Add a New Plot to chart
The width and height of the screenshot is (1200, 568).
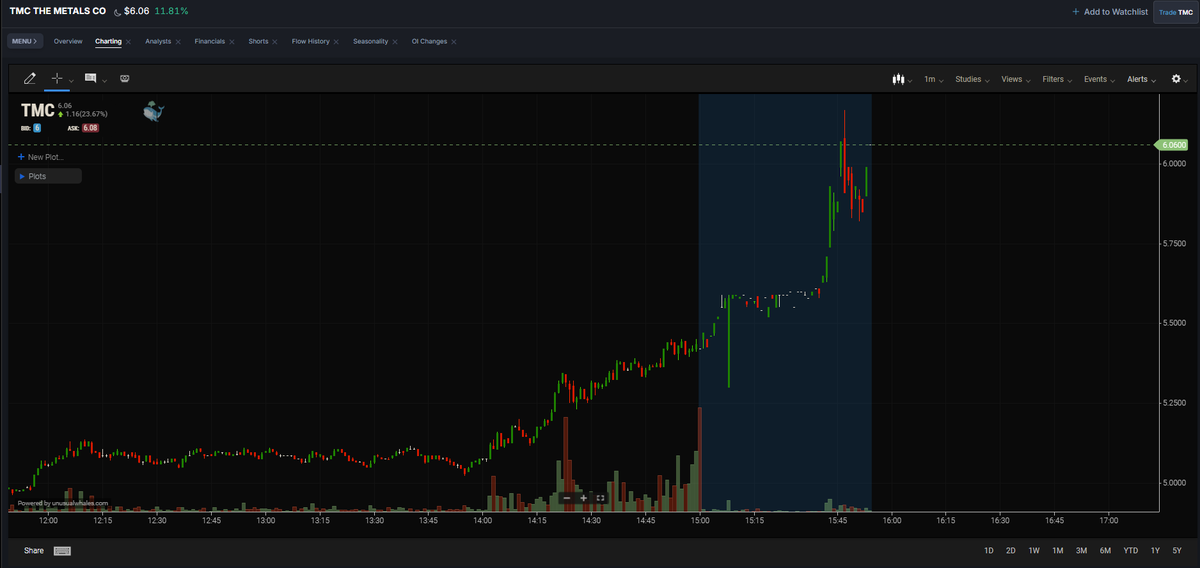point(41,157)
